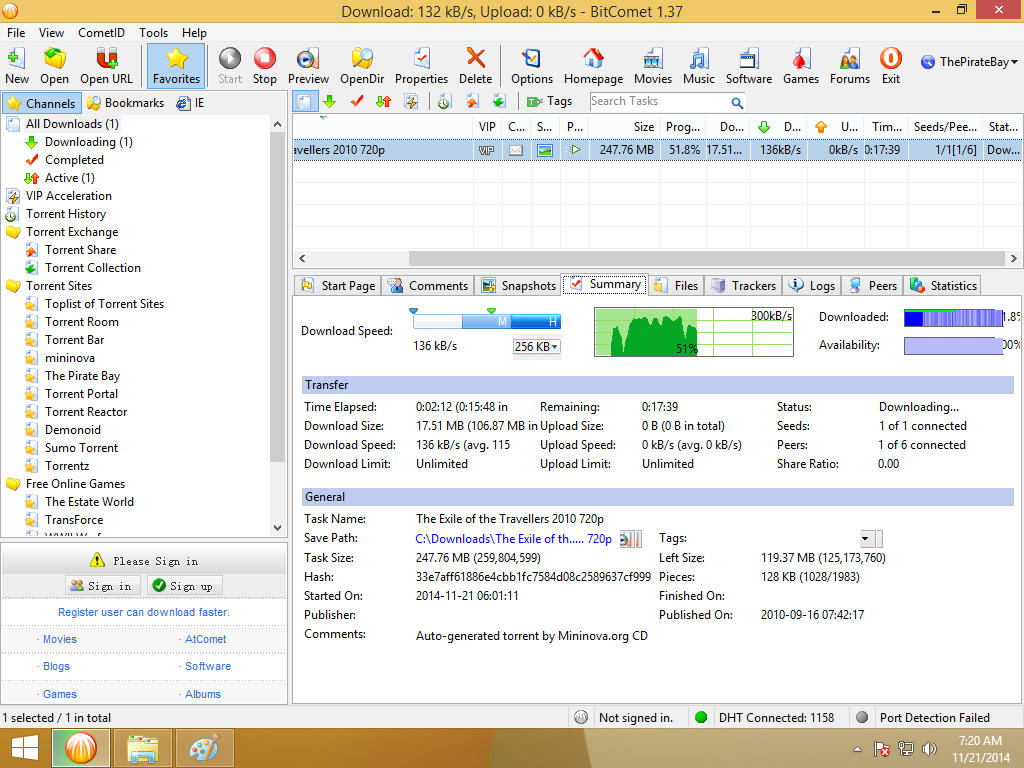Open the Options dialog
The image size is (1024, 768).
(532, 66)
